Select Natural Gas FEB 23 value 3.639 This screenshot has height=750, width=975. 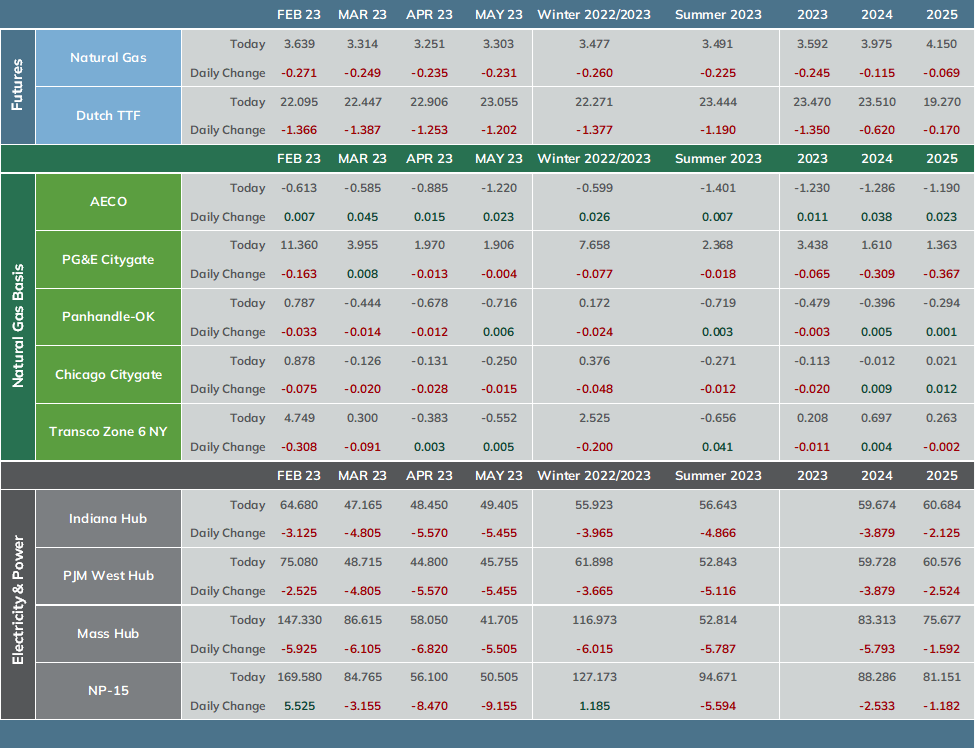pyautogui.click(x=299, y=44)
